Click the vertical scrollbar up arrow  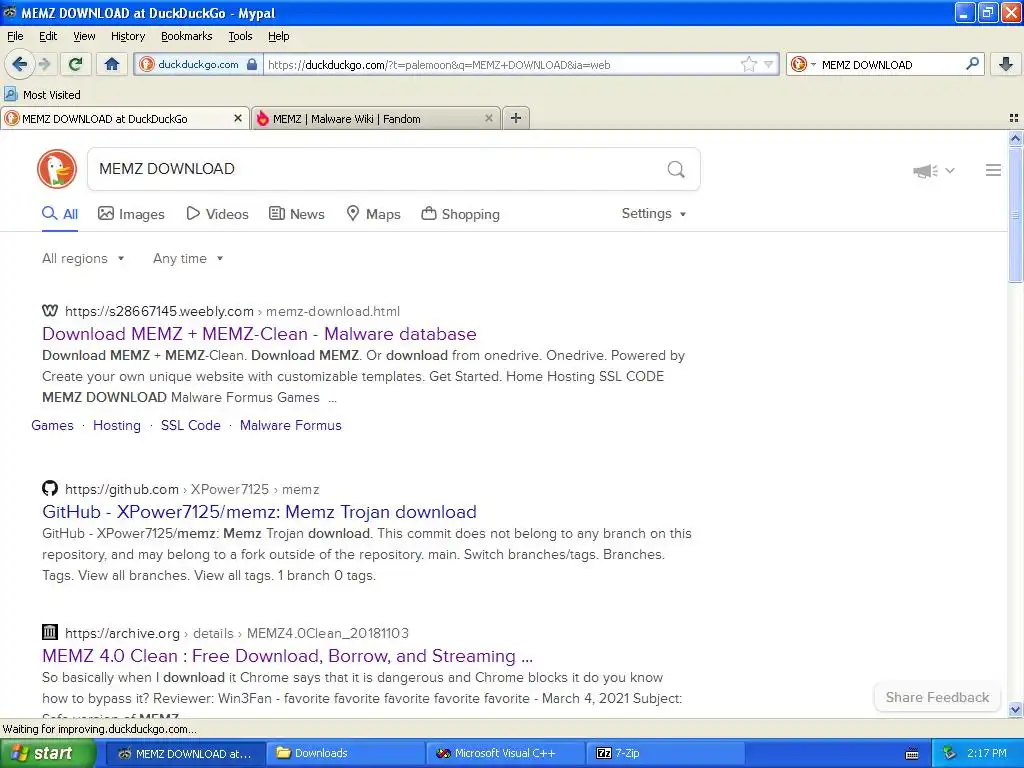tap(1015, 138)
